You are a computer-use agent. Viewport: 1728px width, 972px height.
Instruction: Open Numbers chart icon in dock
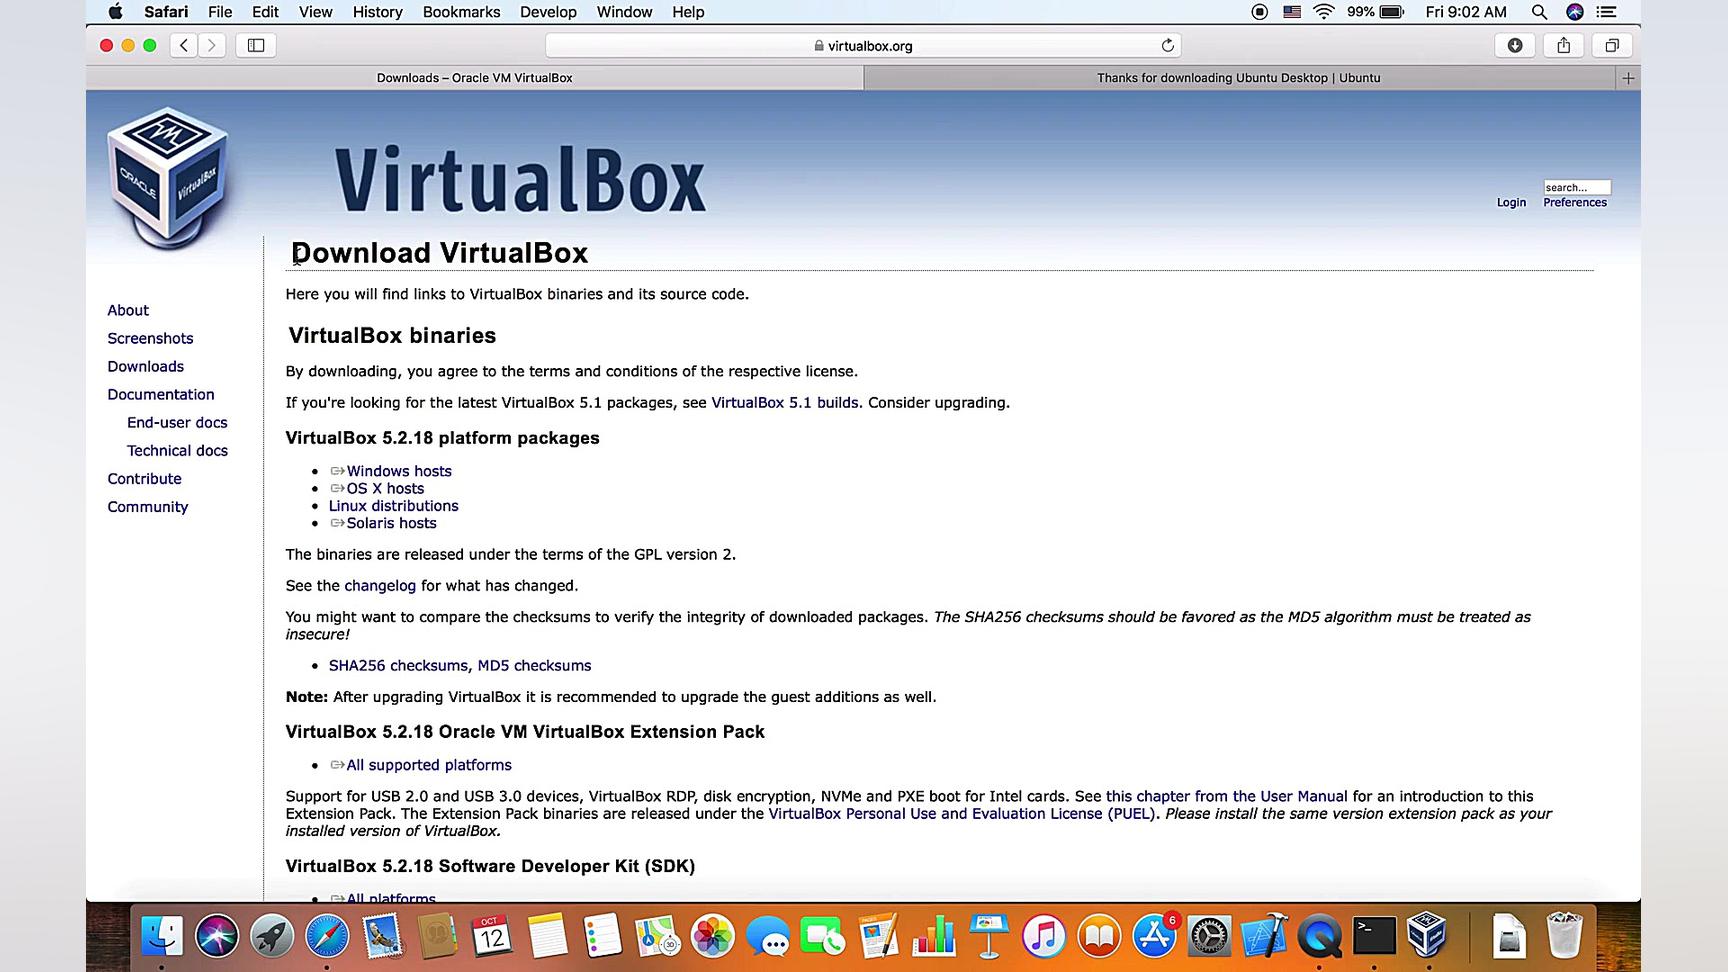point(934,937)
